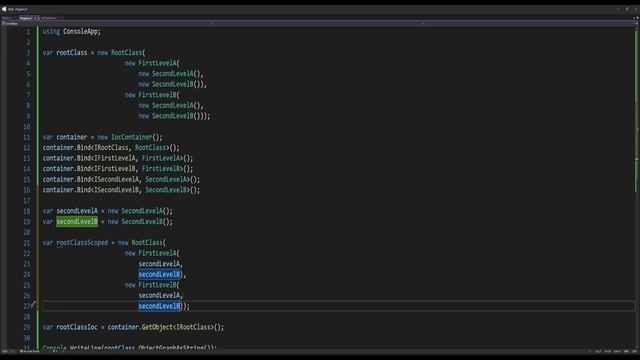Click line number 10 in the gutter

click(x=27, y=127)
